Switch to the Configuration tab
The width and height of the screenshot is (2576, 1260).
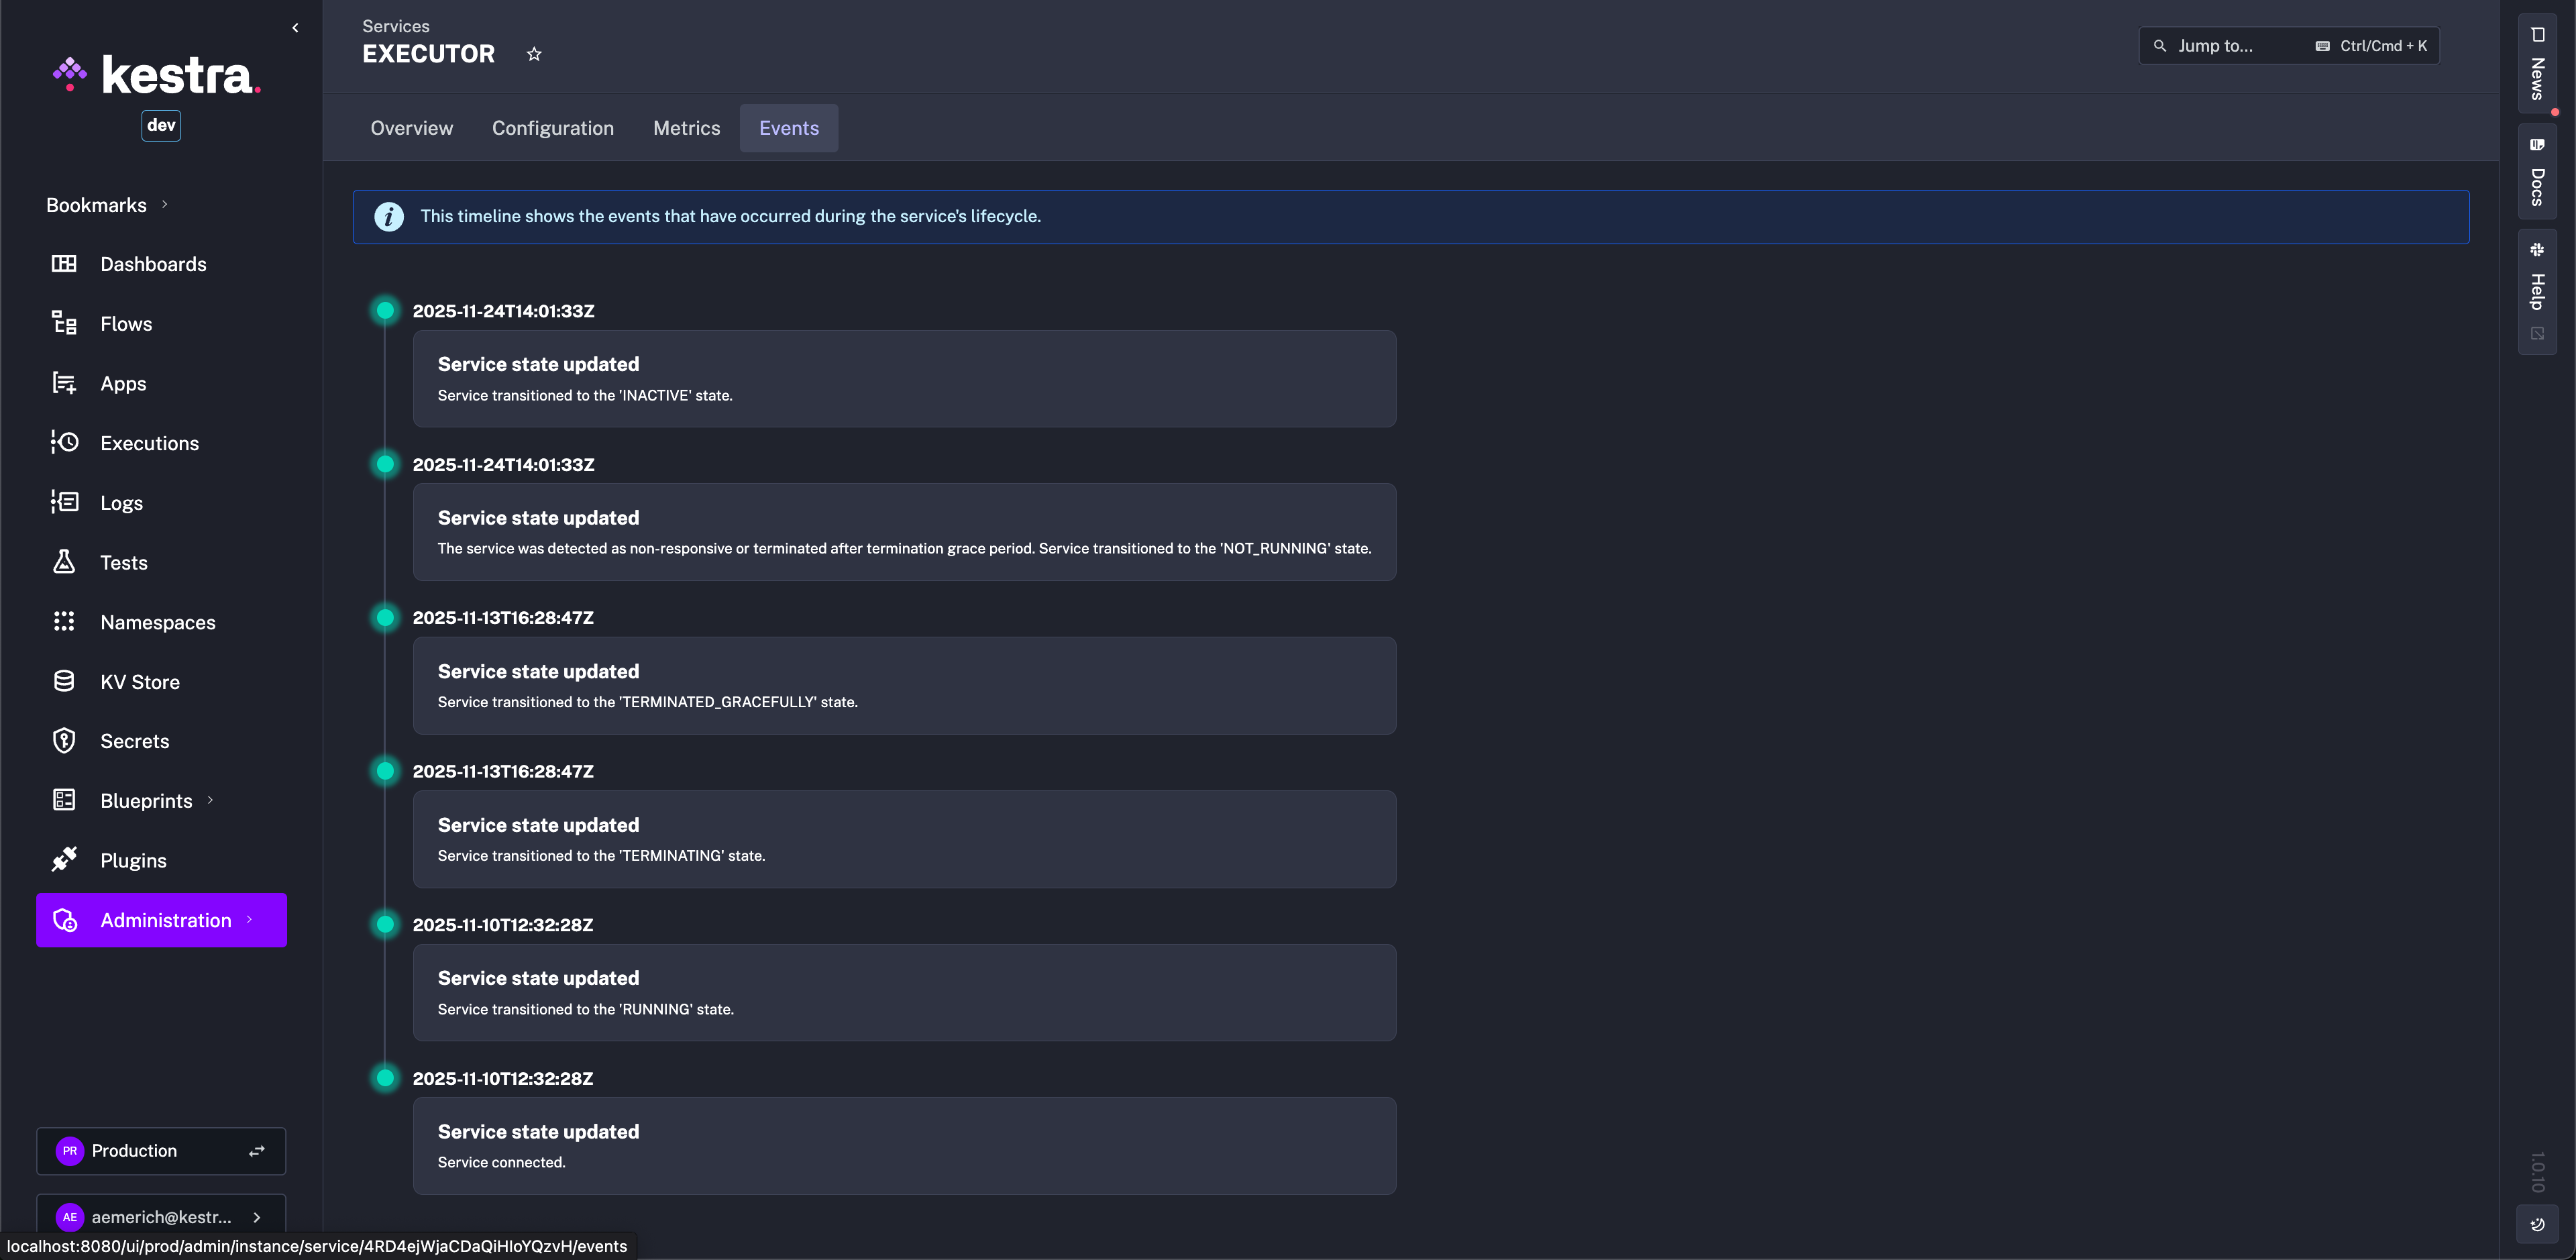pyautogui.click(x=552, y=128)
